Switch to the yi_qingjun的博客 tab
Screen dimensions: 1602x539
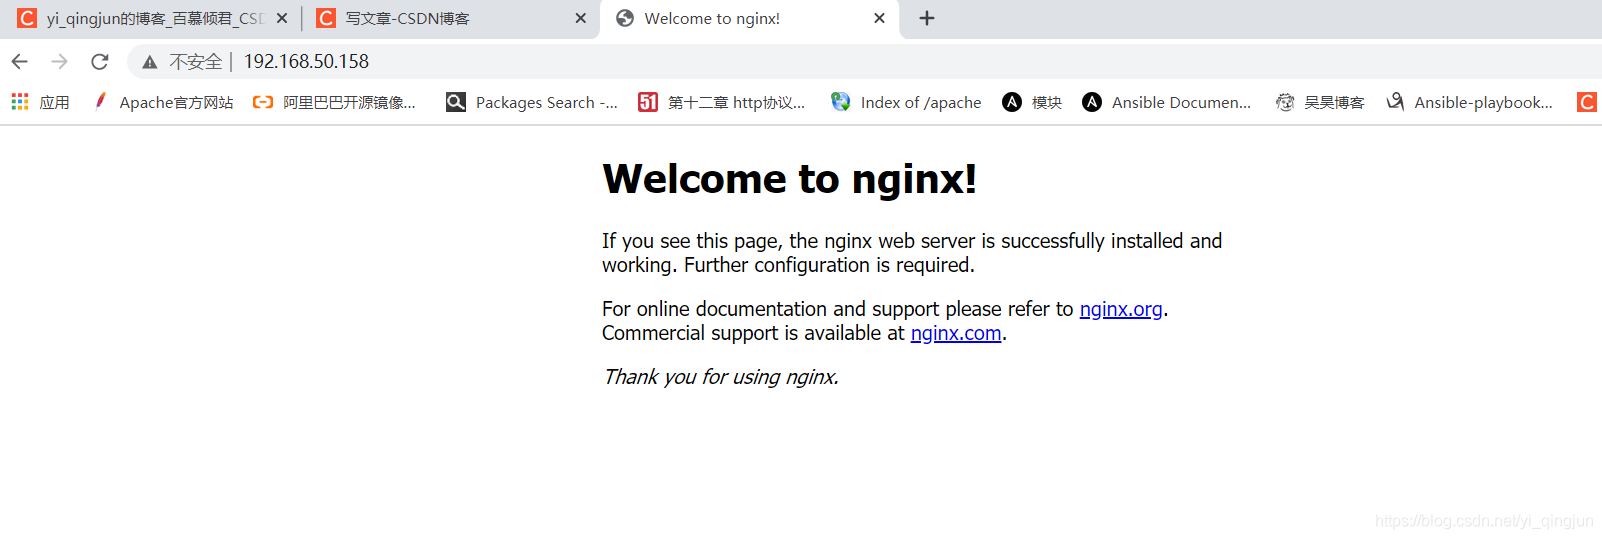140,18
